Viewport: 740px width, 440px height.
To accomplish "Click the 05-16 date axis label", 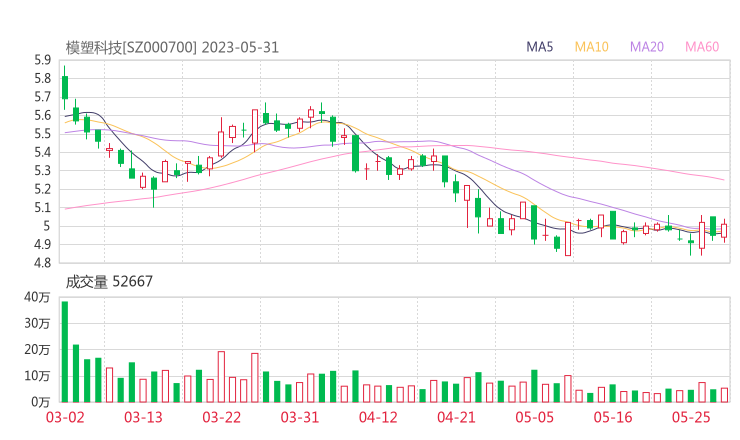I will (613, 417).
